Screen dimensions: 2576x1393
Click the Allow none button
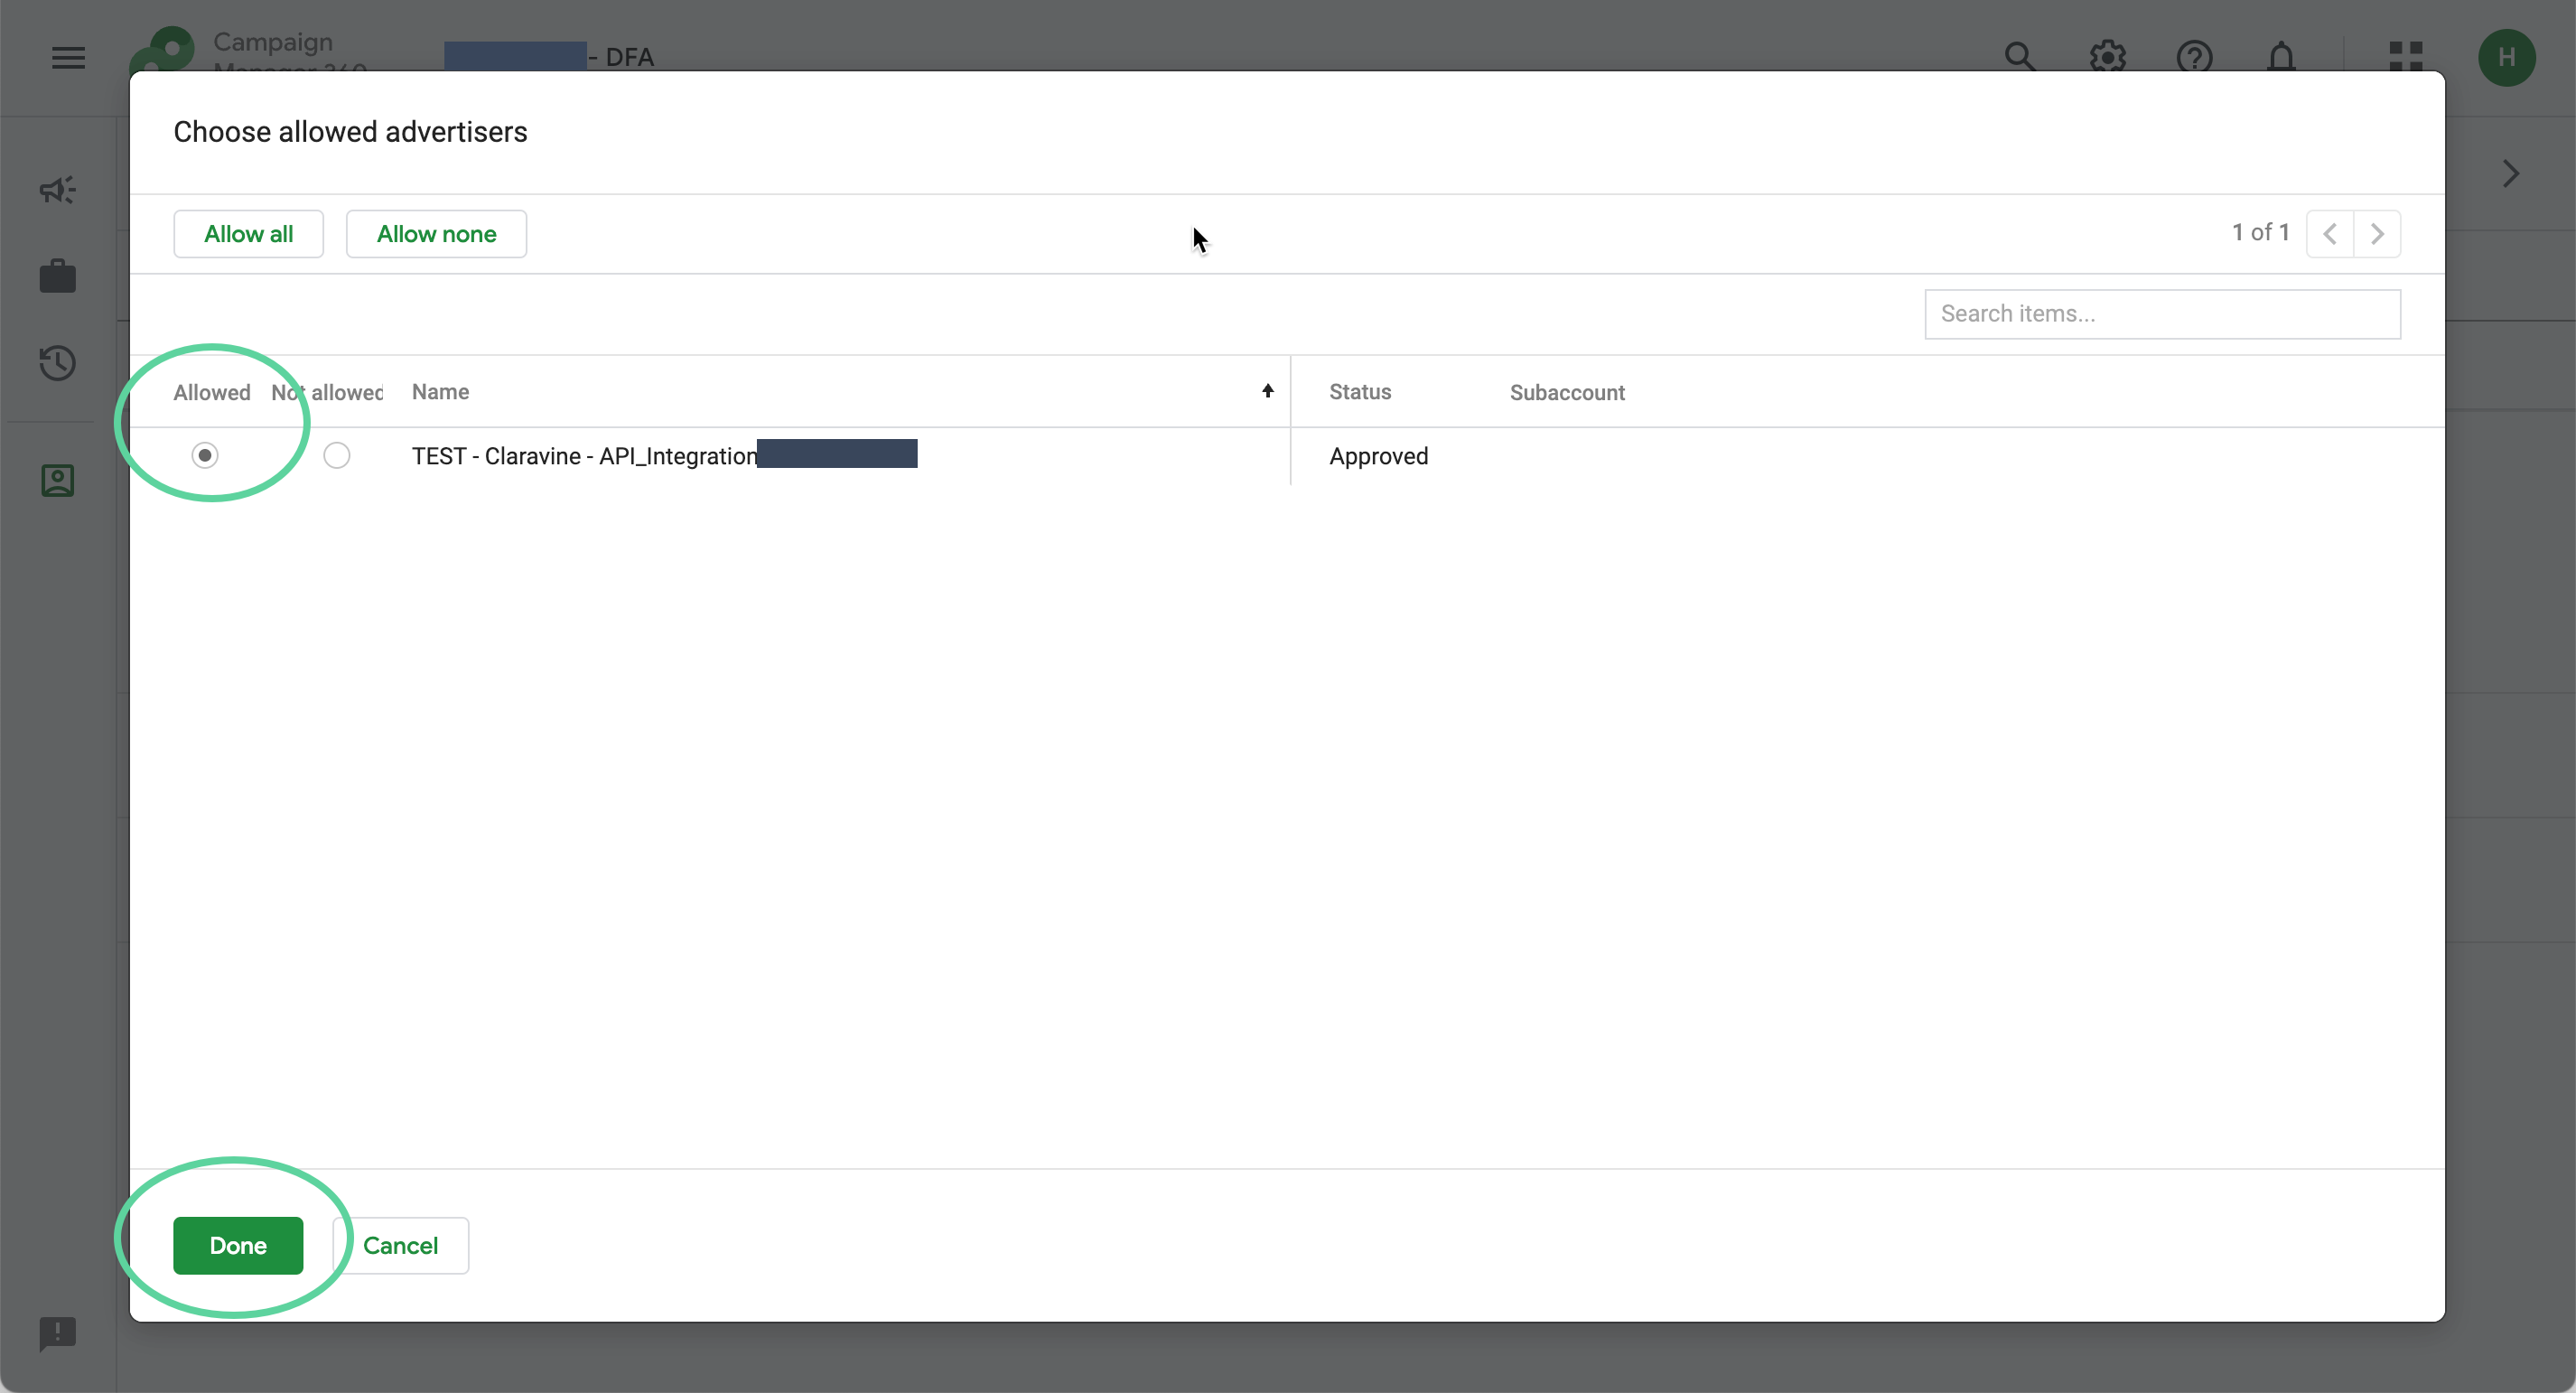[x=436, y=234]
